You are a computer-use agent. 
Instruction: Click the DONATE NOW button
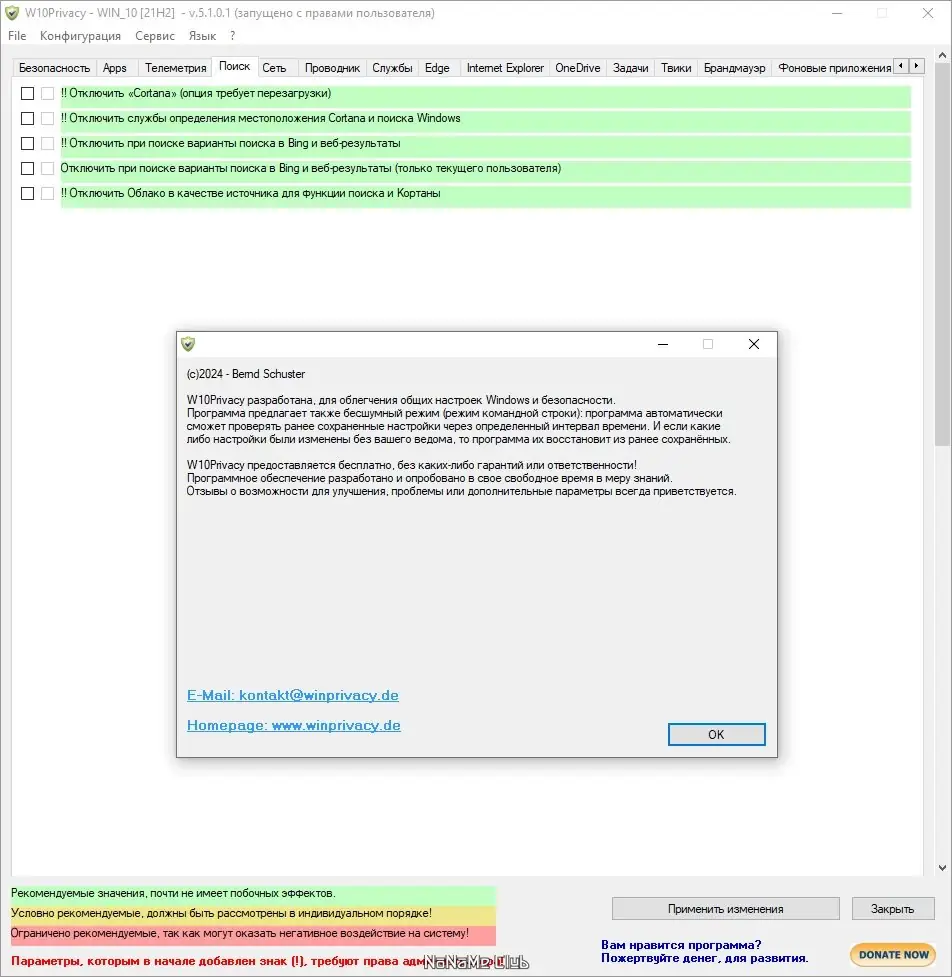click(x=893, y=955)
